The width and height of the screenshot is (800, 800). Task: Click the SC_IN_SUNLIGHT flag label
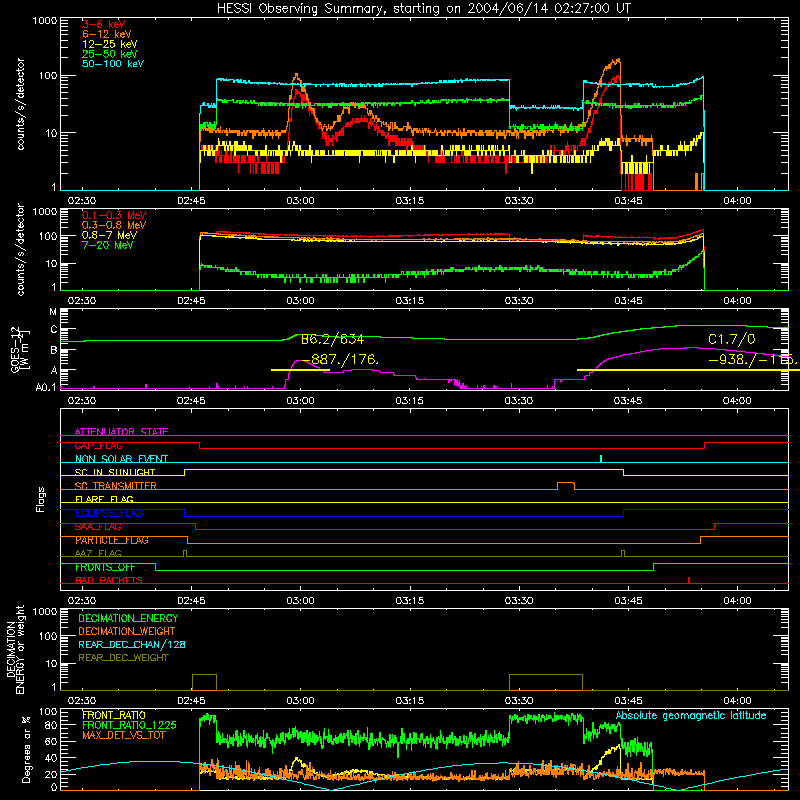click(115, 472)
